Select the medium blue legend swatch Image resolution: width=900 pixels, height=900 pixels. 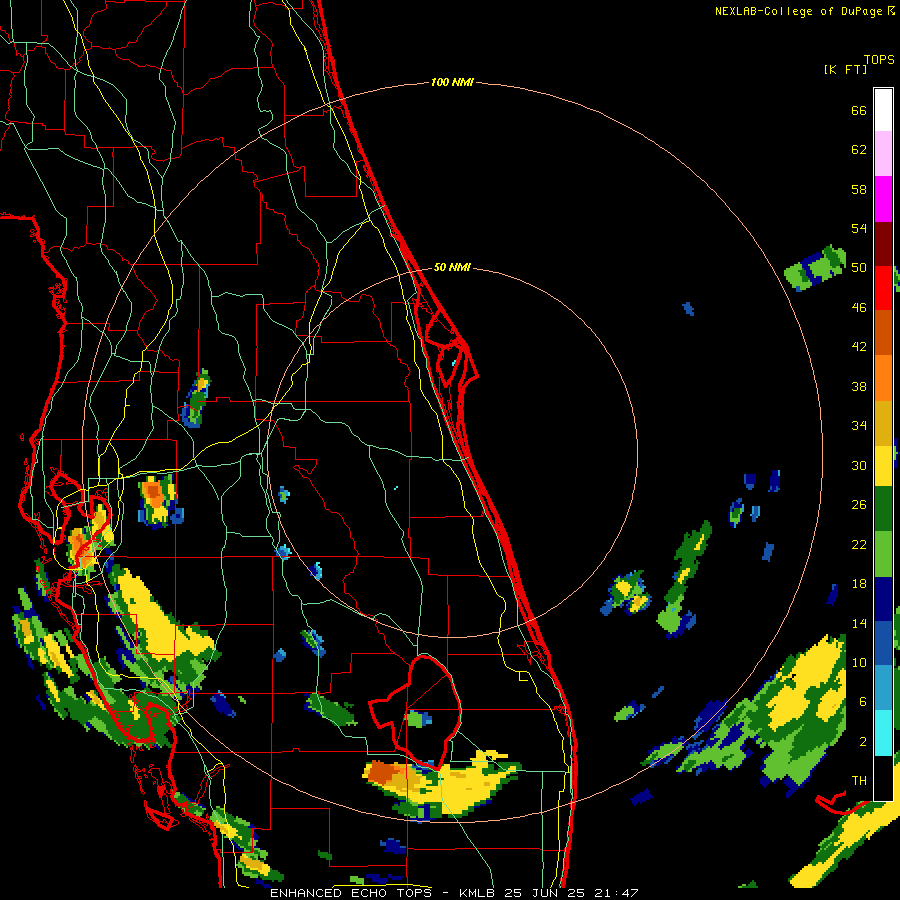[x=883, y=643]
